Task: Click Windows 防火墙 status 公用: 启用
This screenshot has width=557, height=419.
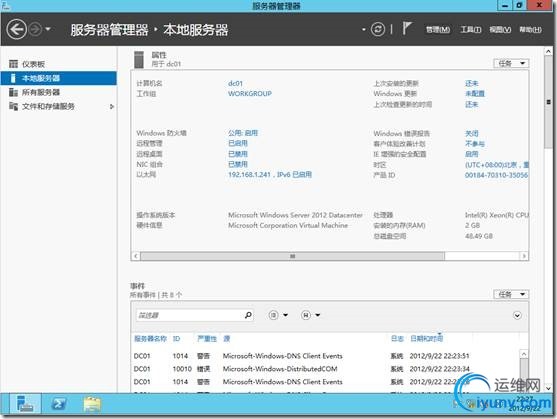Action: (x=243, y=133)
